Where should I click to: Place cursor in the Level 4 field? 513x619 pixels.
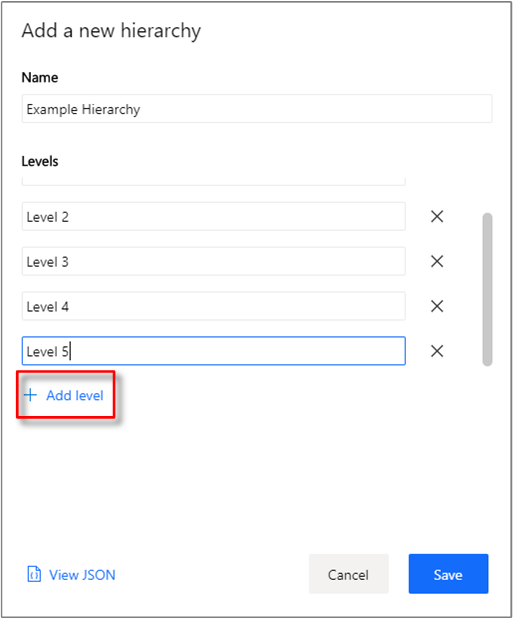[x=214, y=306]
